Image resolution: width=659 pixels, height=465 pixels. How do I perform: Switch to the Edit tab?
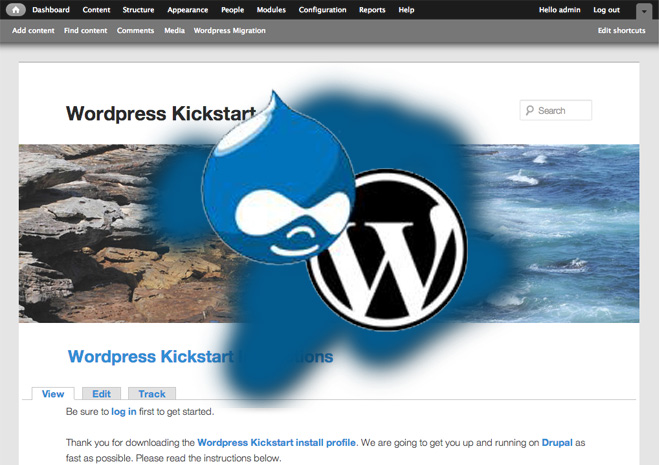tap(102, 394)
